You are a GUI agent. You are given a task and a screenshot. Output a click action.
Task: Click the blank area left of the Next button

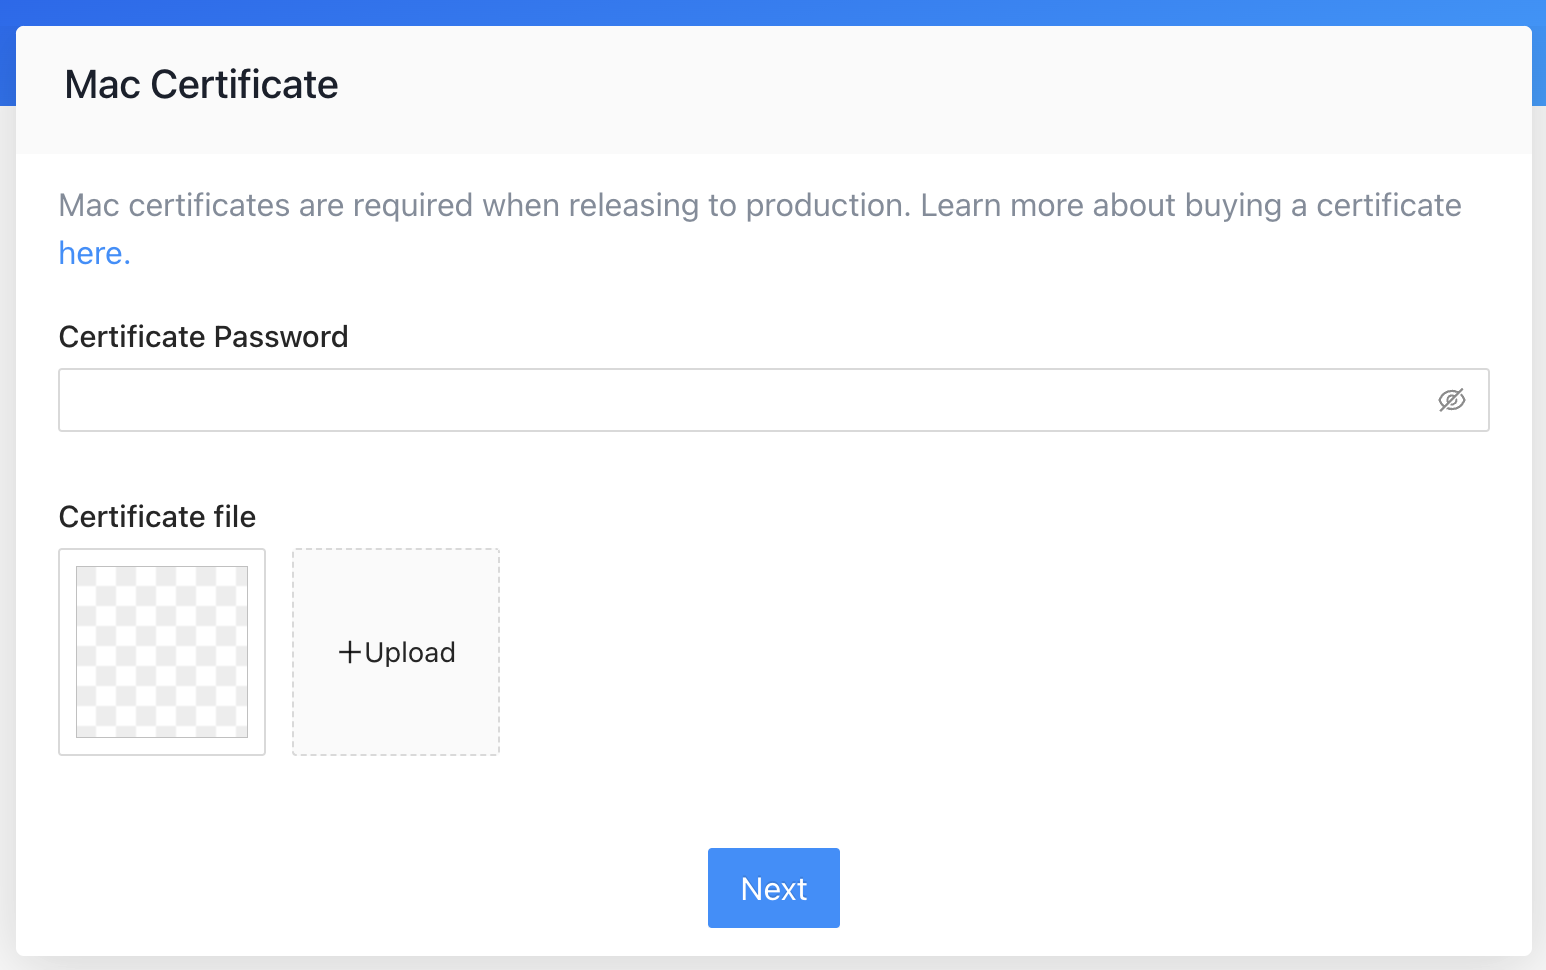pyautogui.click(x=400, y=888)
